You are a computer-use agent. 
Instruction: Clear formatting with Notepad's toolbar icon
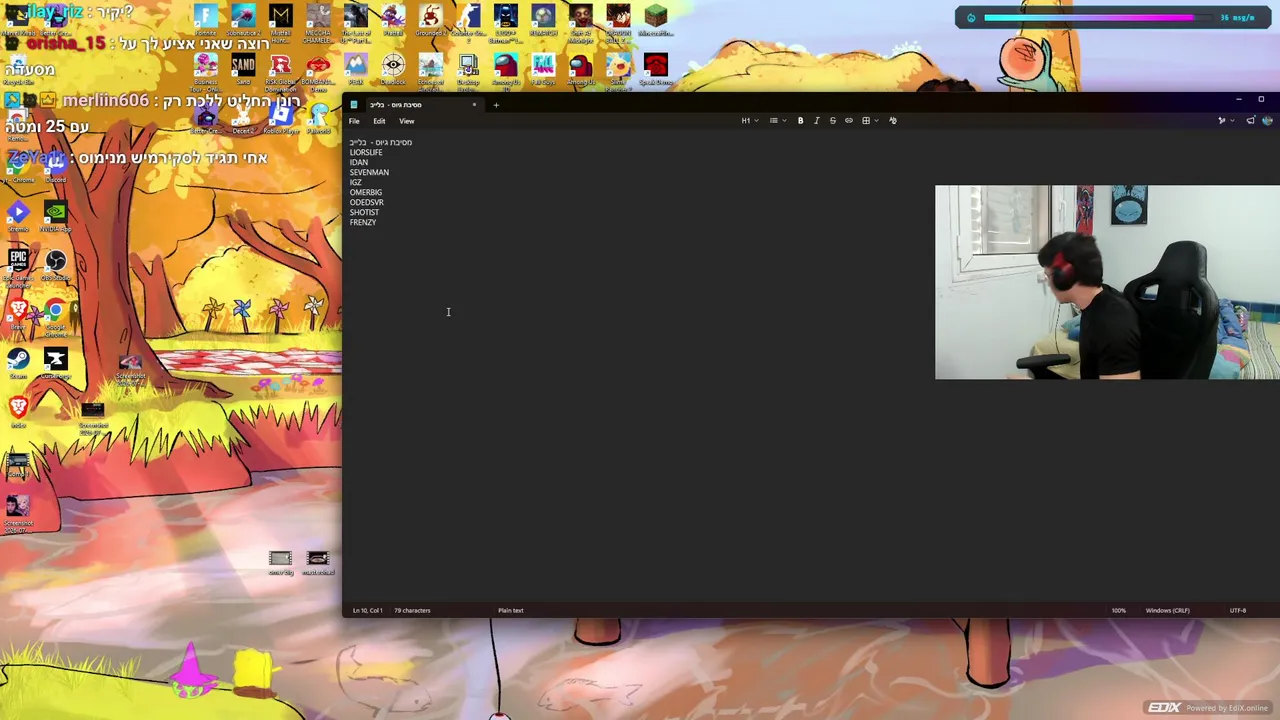point(893,121)
